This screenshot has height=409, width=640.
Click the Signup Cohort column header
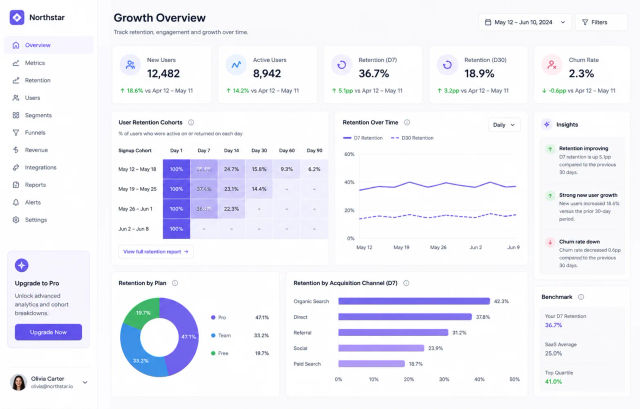pos(135,151)
